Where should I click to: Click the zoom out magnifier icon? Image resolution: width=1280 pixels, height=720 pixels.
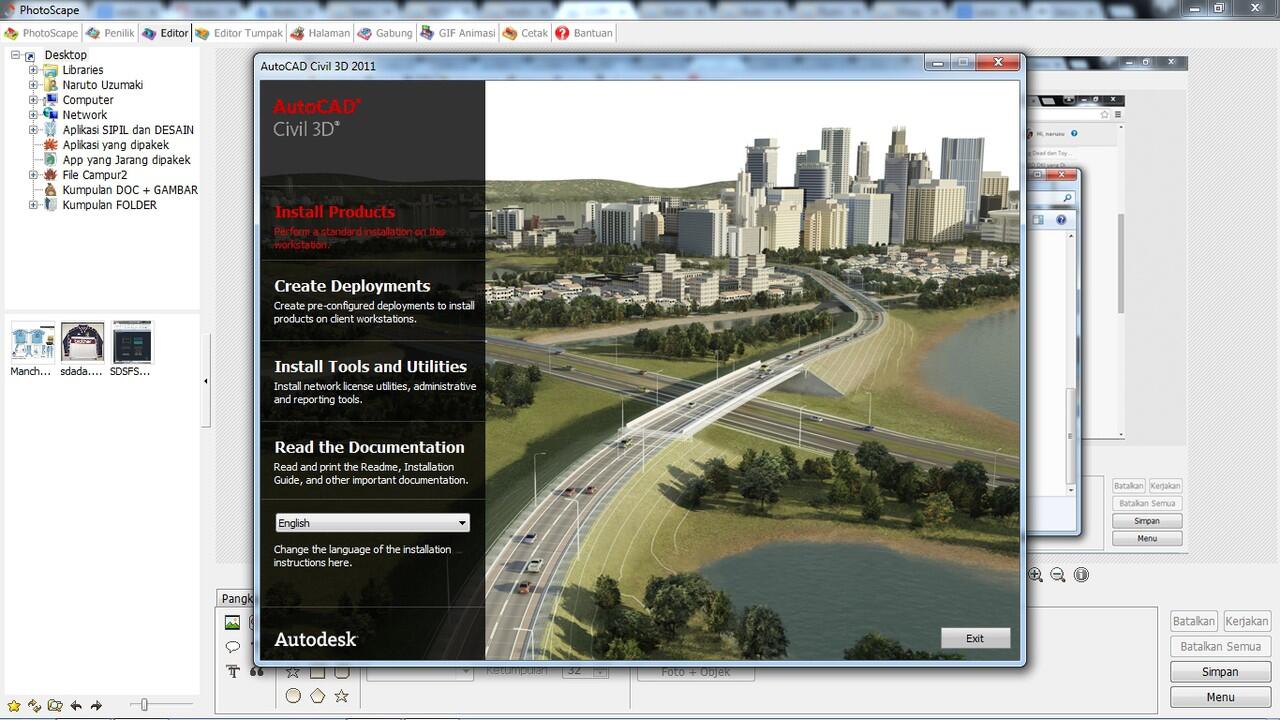click(1058, 575)
